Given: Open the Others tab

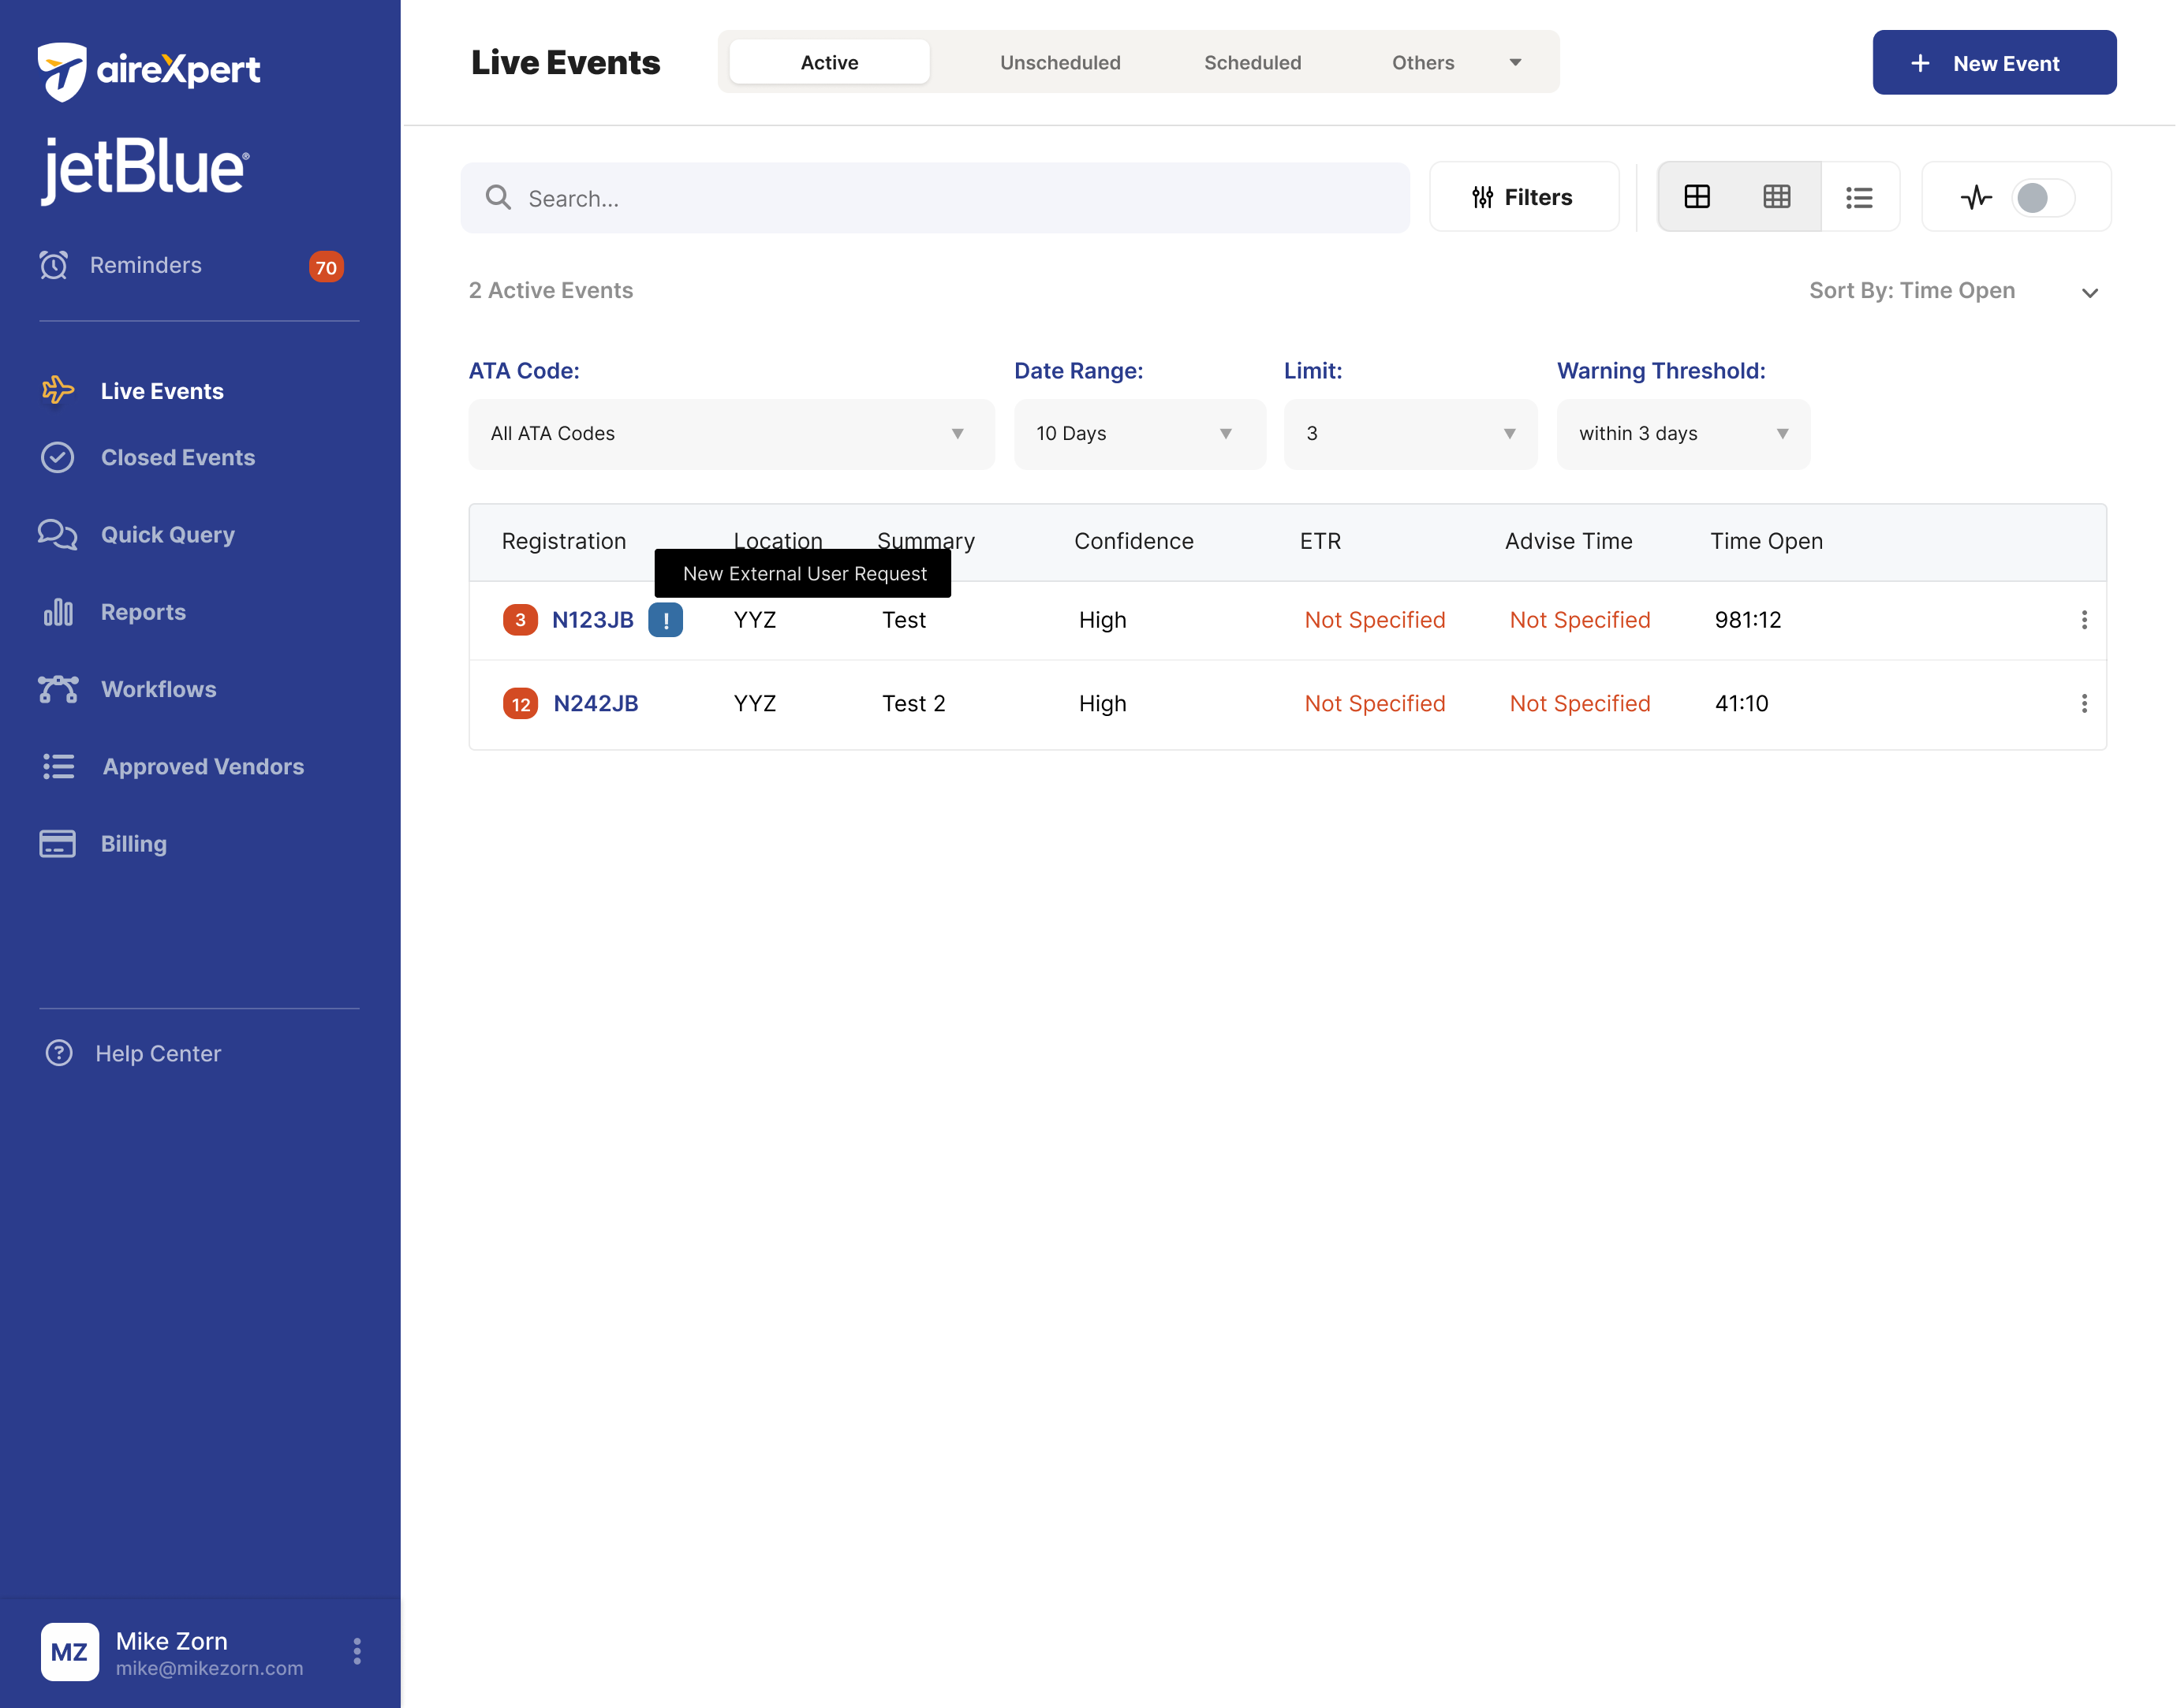Looking at the screenshot, I should [x=1423, y=62].
